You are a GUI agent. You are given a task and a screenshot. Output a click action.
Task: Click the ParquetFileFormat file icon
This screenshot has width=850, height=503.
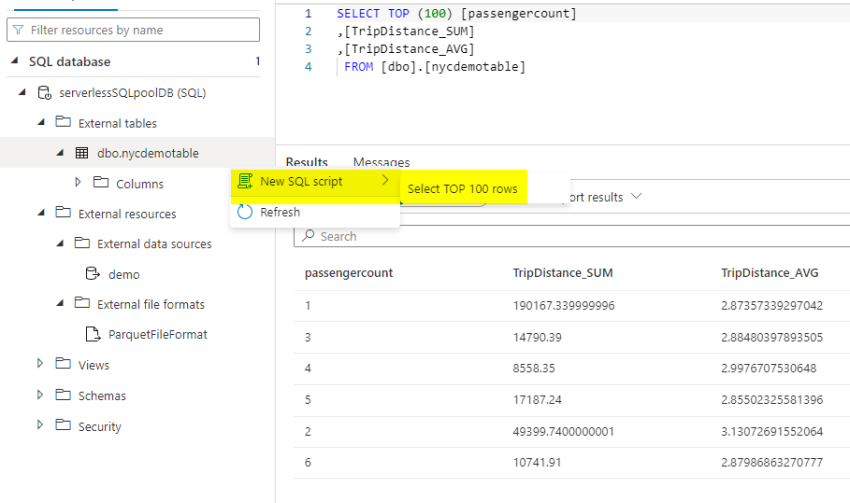pyautogui.click(x=93, y=334)
